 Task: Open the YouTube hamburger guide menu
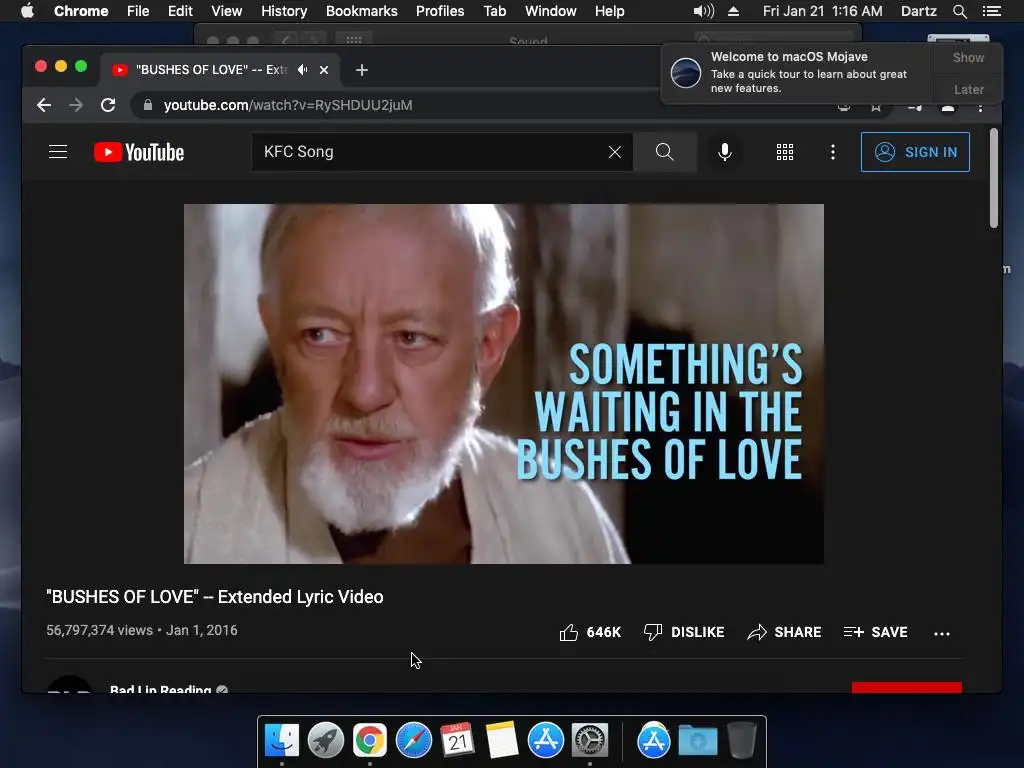tap(58, 152)
